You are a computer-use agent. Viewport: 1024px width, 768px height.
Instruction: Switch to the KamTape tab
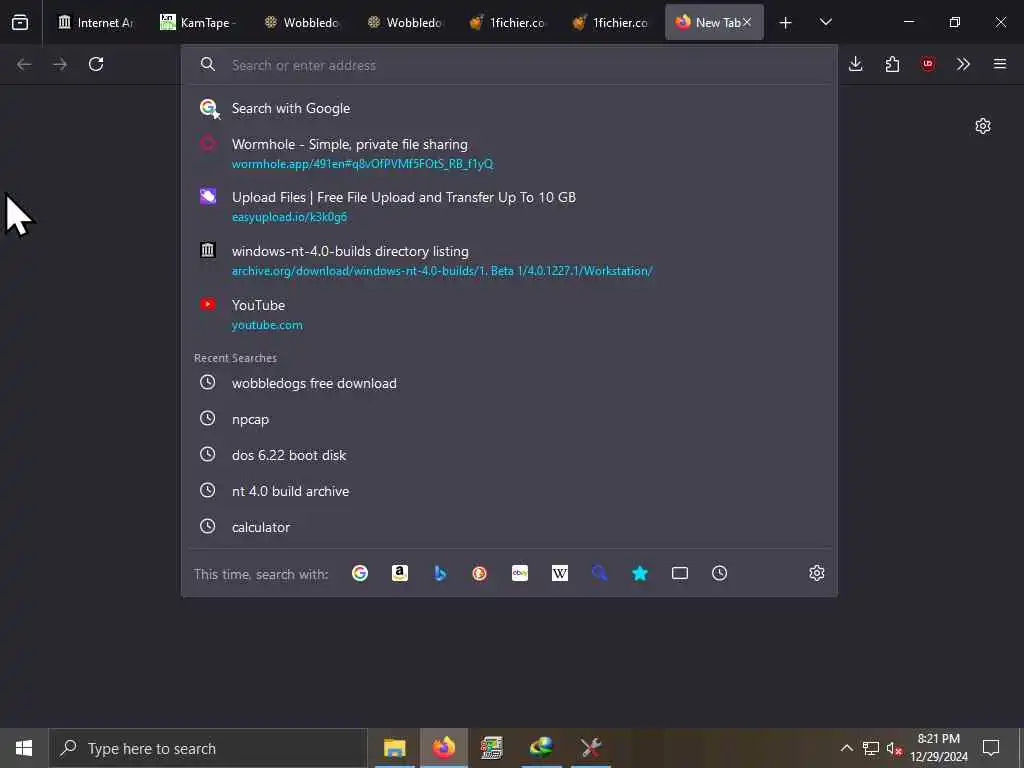click(x=197, y=22)
